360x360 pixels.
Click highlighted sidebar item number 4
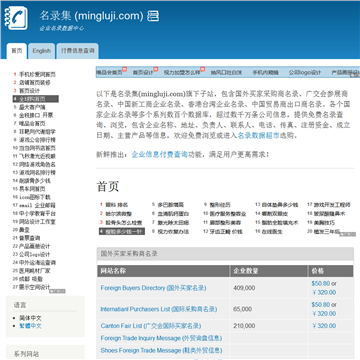point(36,99)
